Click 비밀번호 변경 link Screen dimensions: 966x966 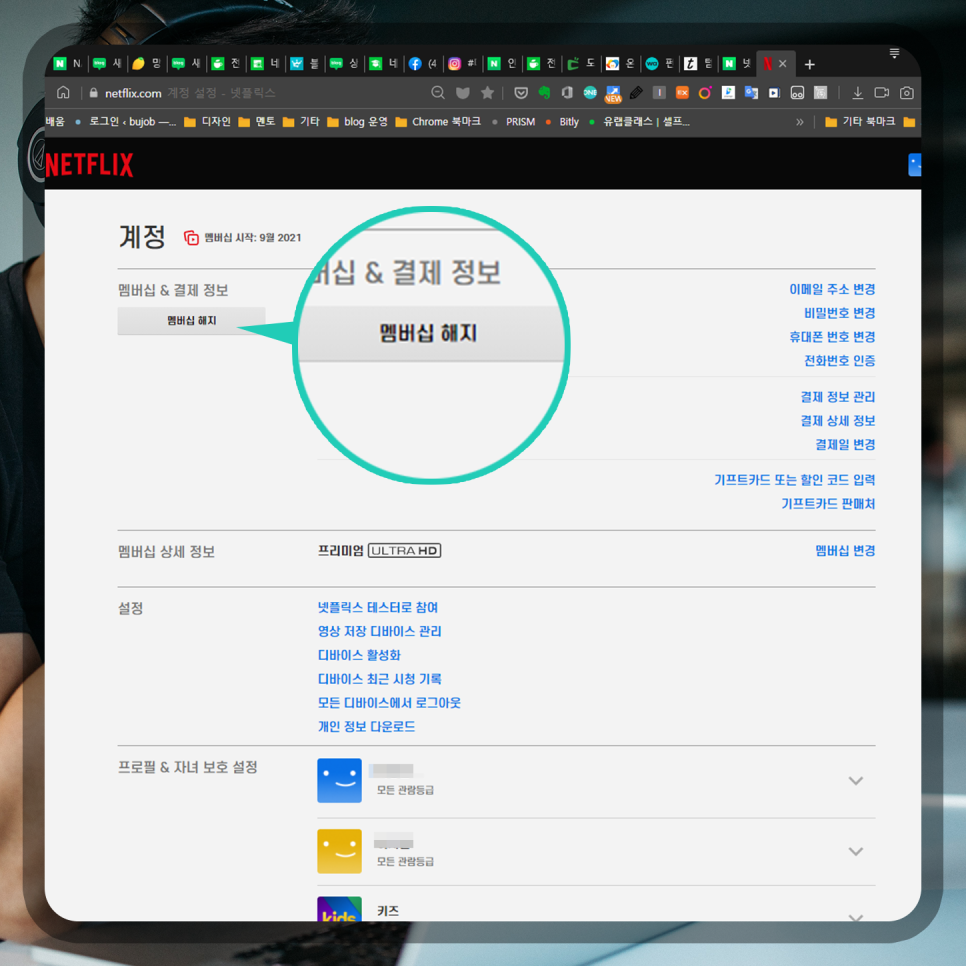tap(839, 313)
